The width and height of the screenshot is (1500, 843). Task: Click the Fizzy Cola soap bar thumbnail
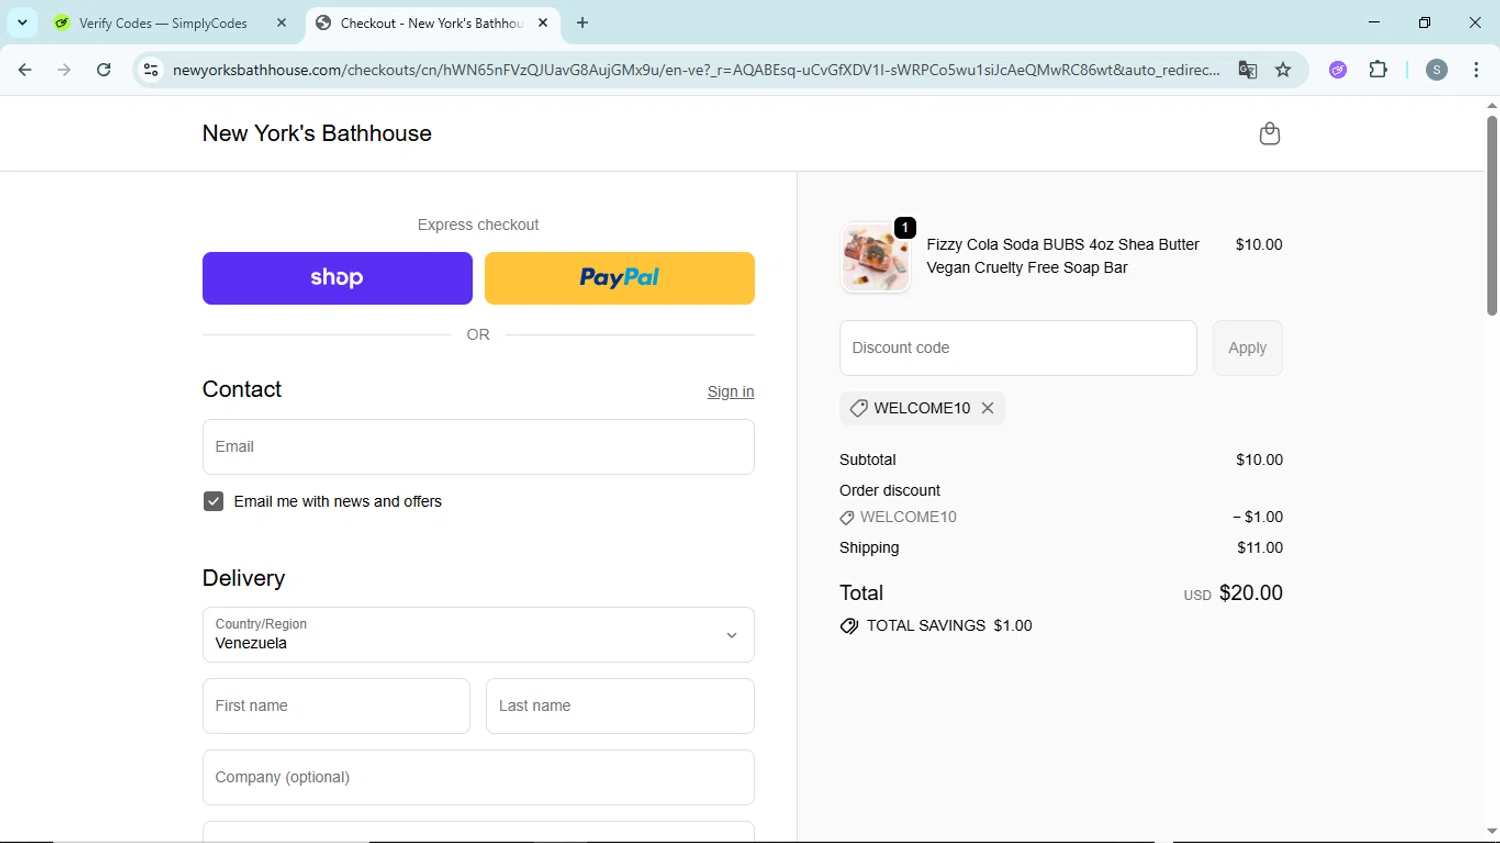tap(875, 257)
